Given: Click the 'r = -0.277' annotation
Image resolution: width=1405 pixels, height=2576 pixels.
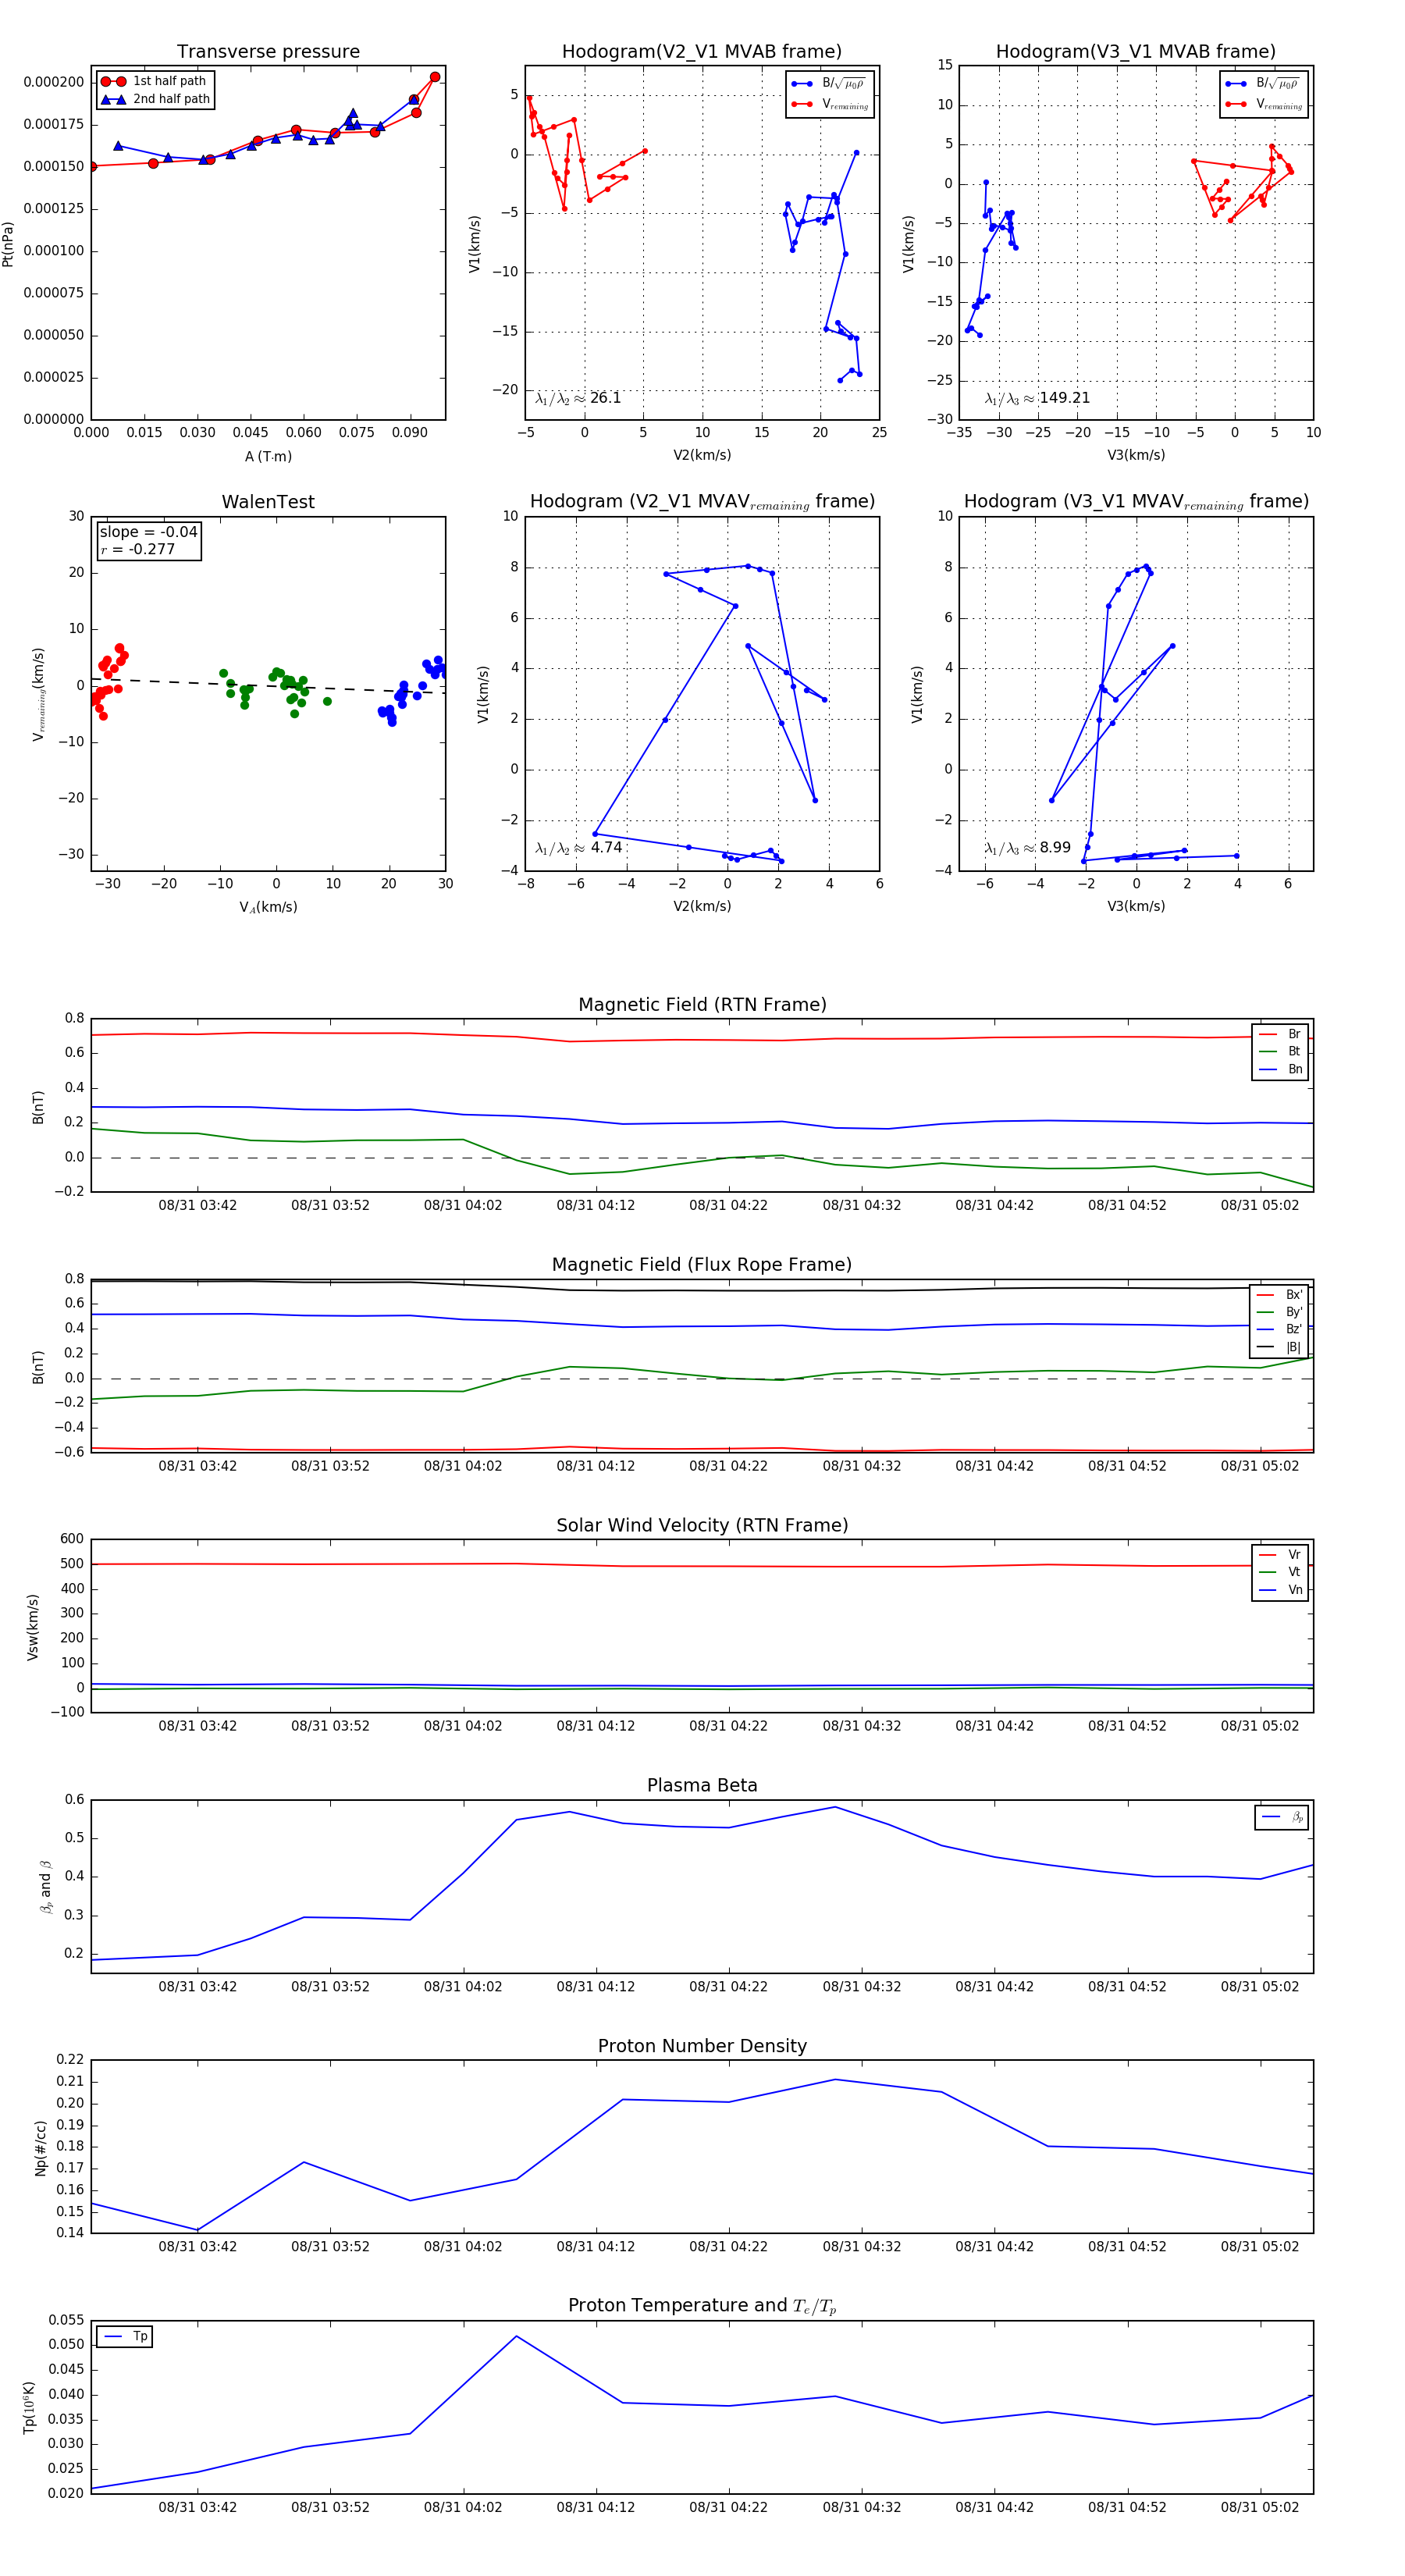Looking at the screenshot, I should click(x=137, y=549).
